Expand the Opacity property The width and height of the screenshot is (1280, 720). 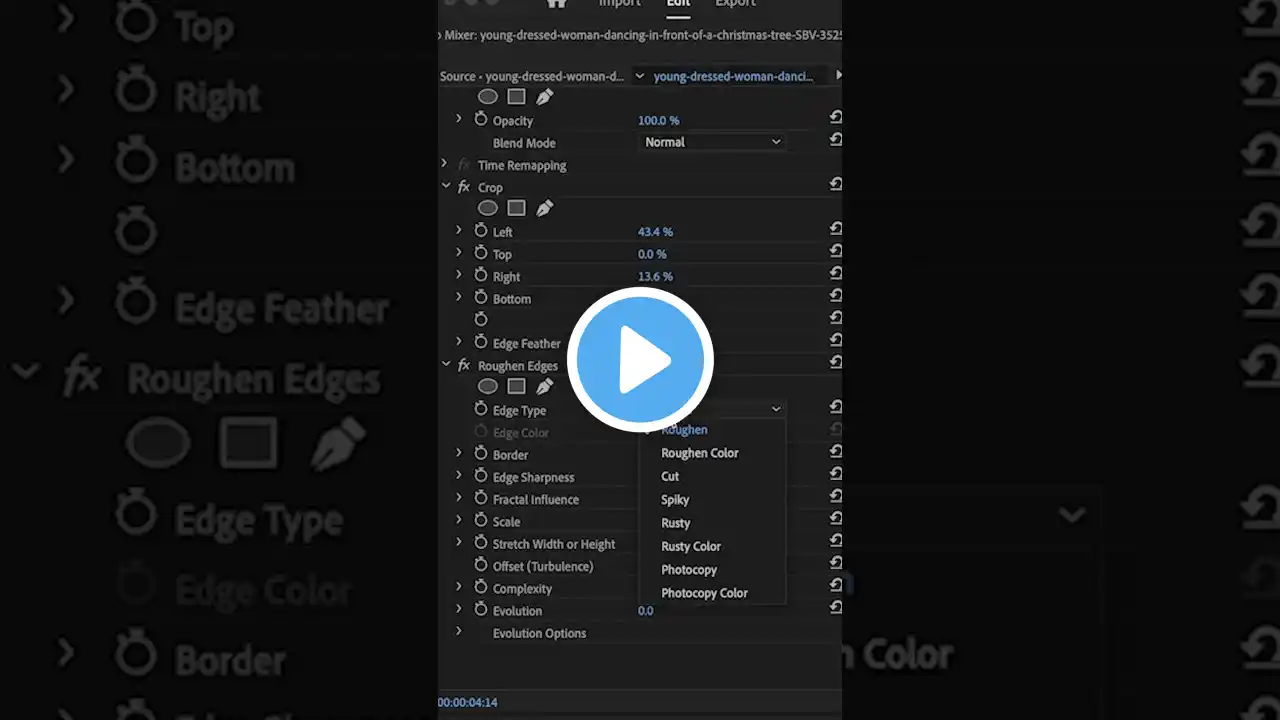459,119
